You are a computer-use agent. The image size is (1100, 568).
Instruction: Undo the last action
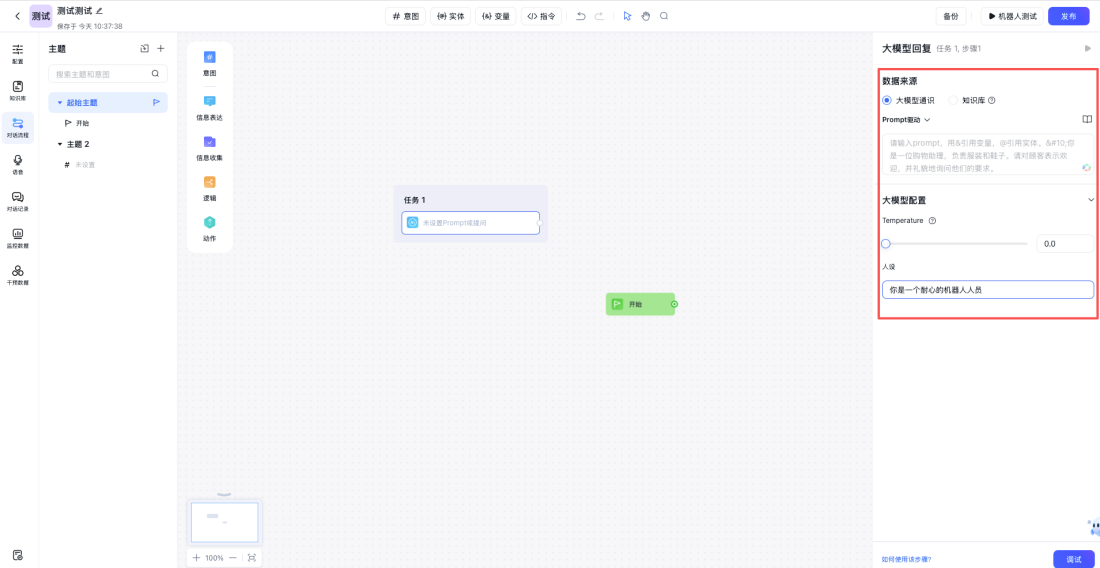point(580,16)
